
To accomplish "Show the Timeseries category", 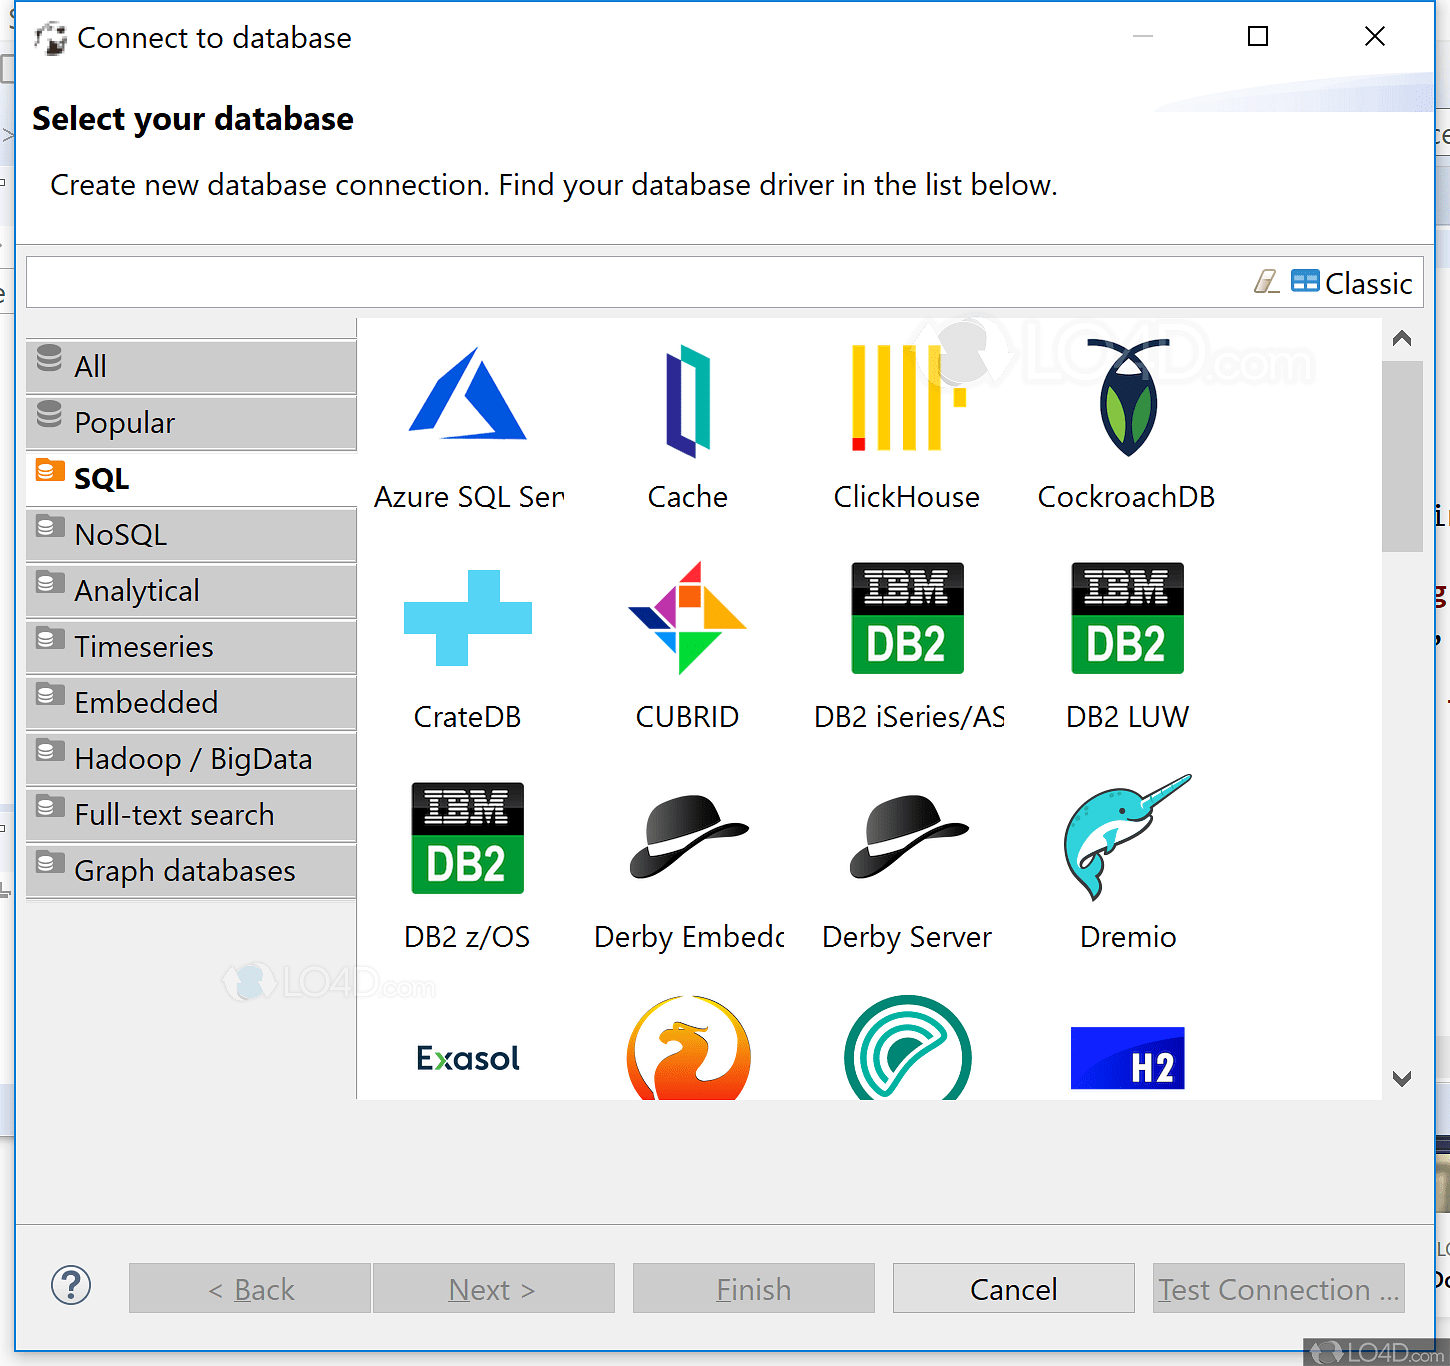I will click(x=191, y=646).
